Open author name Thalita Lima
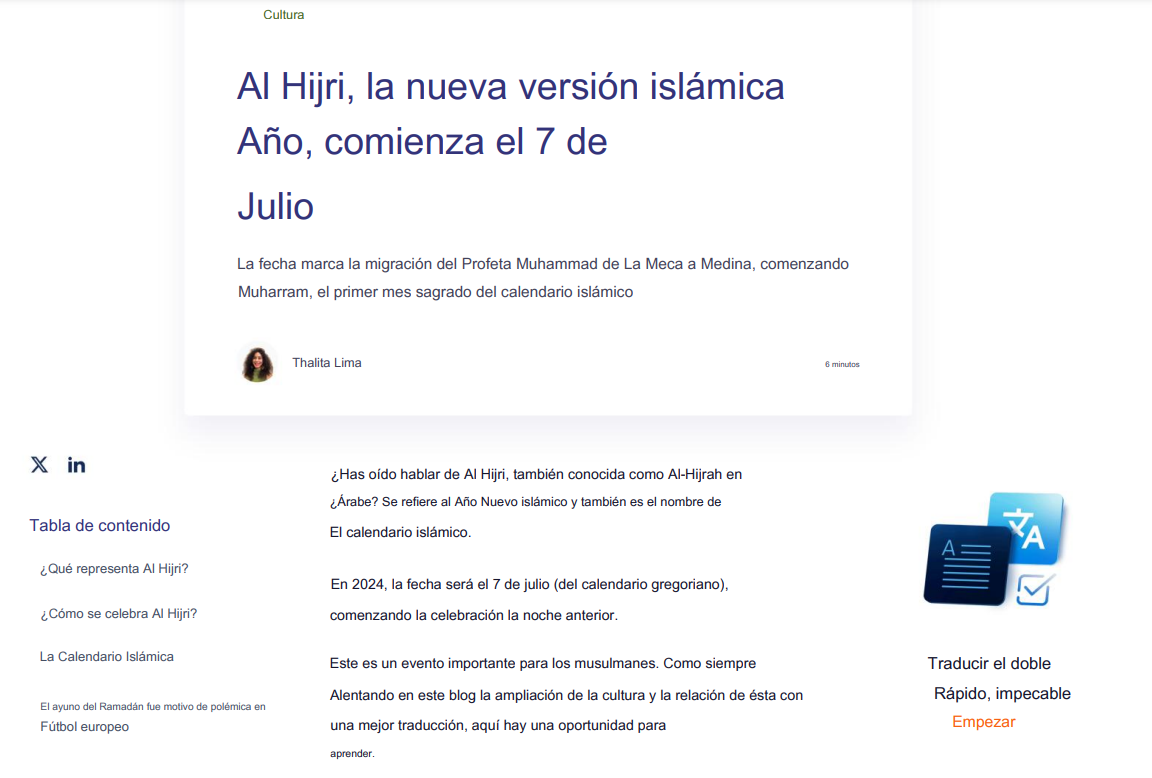 click(x=327, y=363)
